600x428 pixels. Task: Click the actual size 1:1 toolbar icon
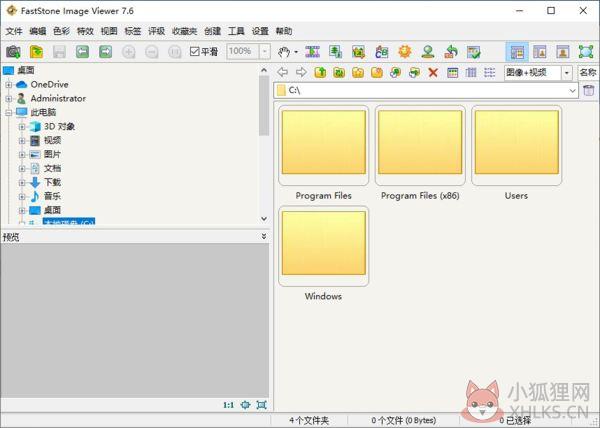175,52
